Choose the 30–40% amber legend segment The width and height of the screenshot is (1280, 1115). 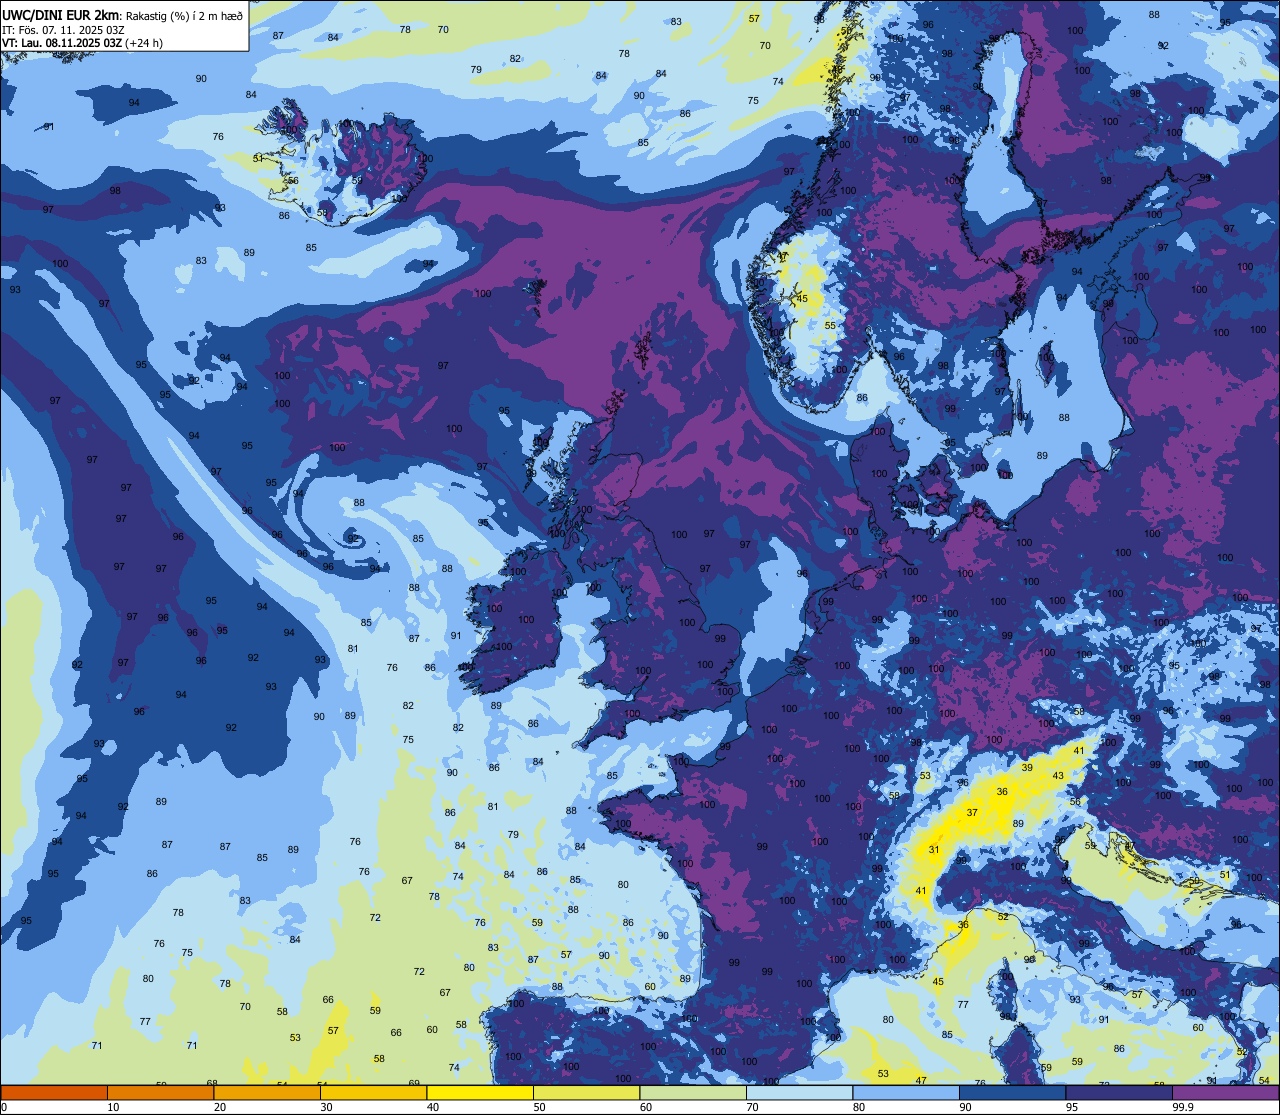373,1092
